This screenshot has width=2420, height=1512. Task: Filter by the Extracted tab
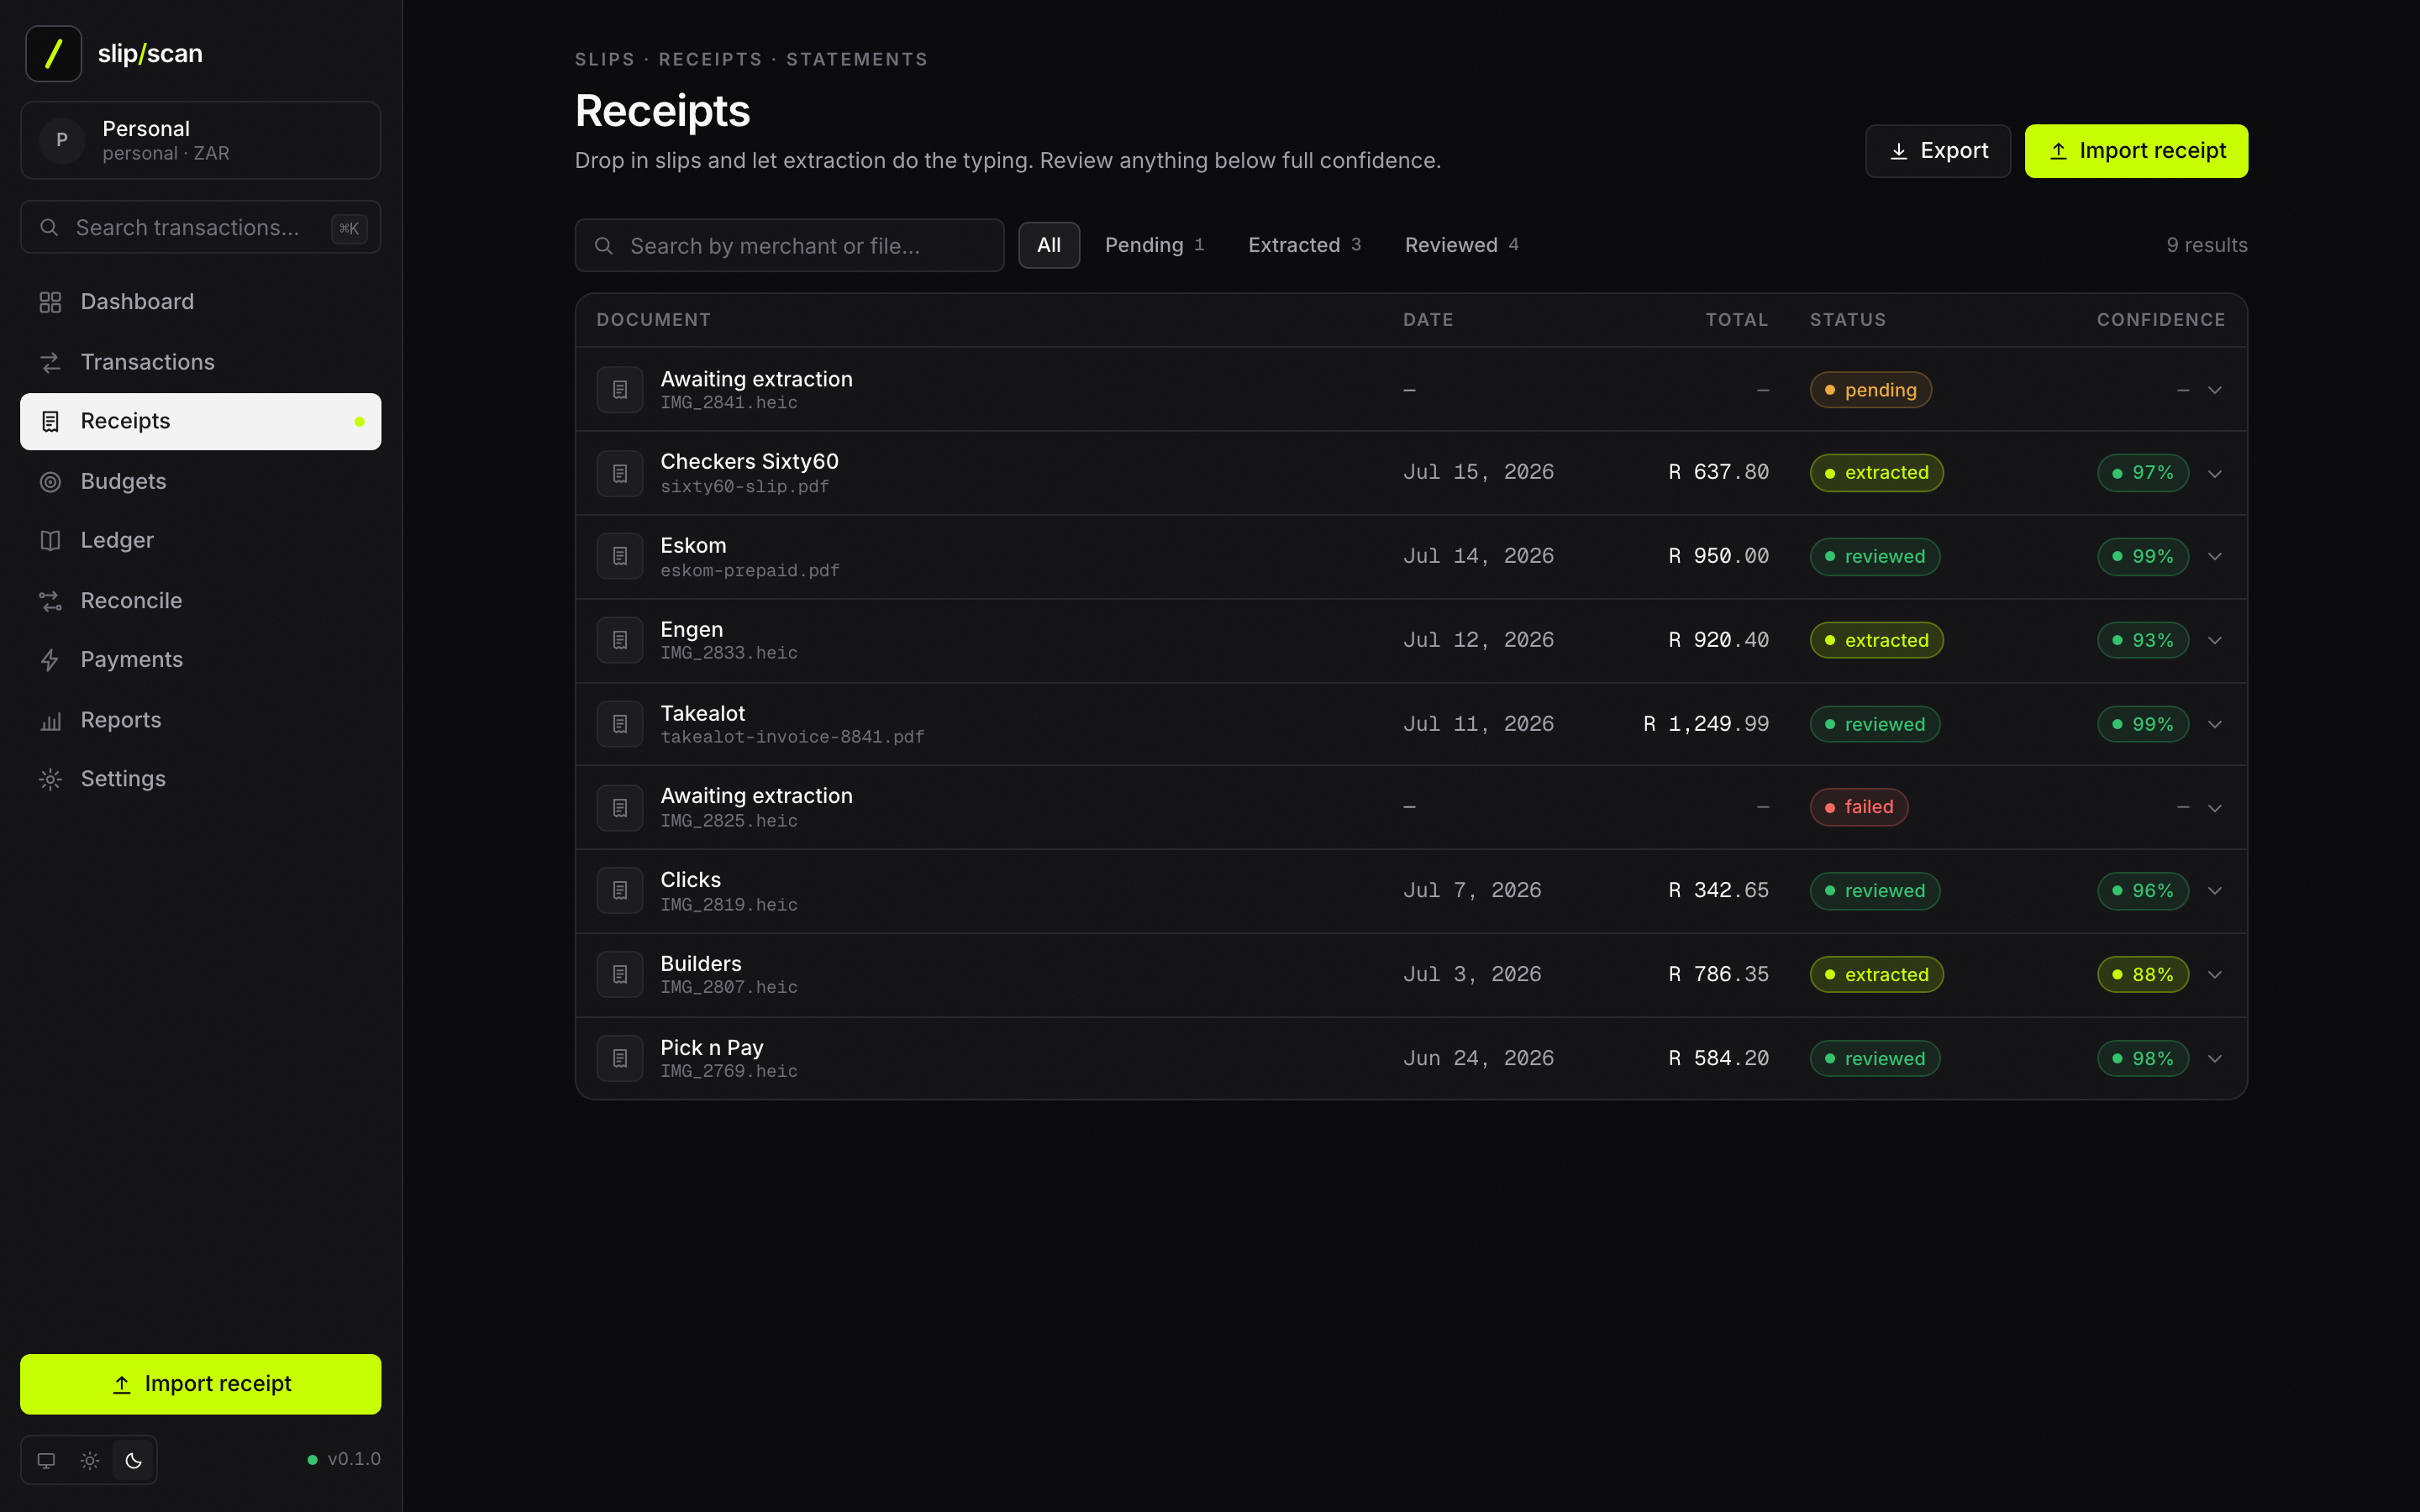click(1304, 245)
